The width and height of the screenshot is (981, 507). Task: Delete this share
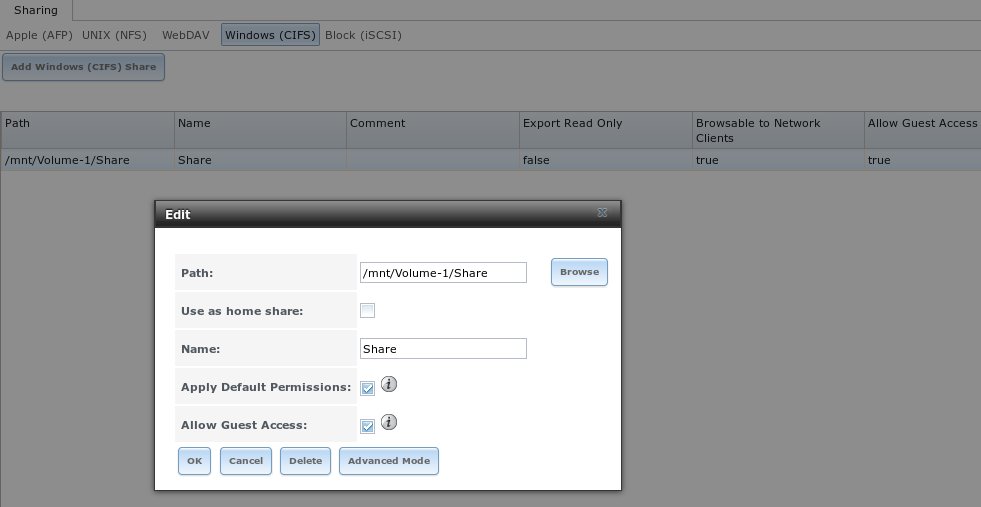click(x=305, y=461)
